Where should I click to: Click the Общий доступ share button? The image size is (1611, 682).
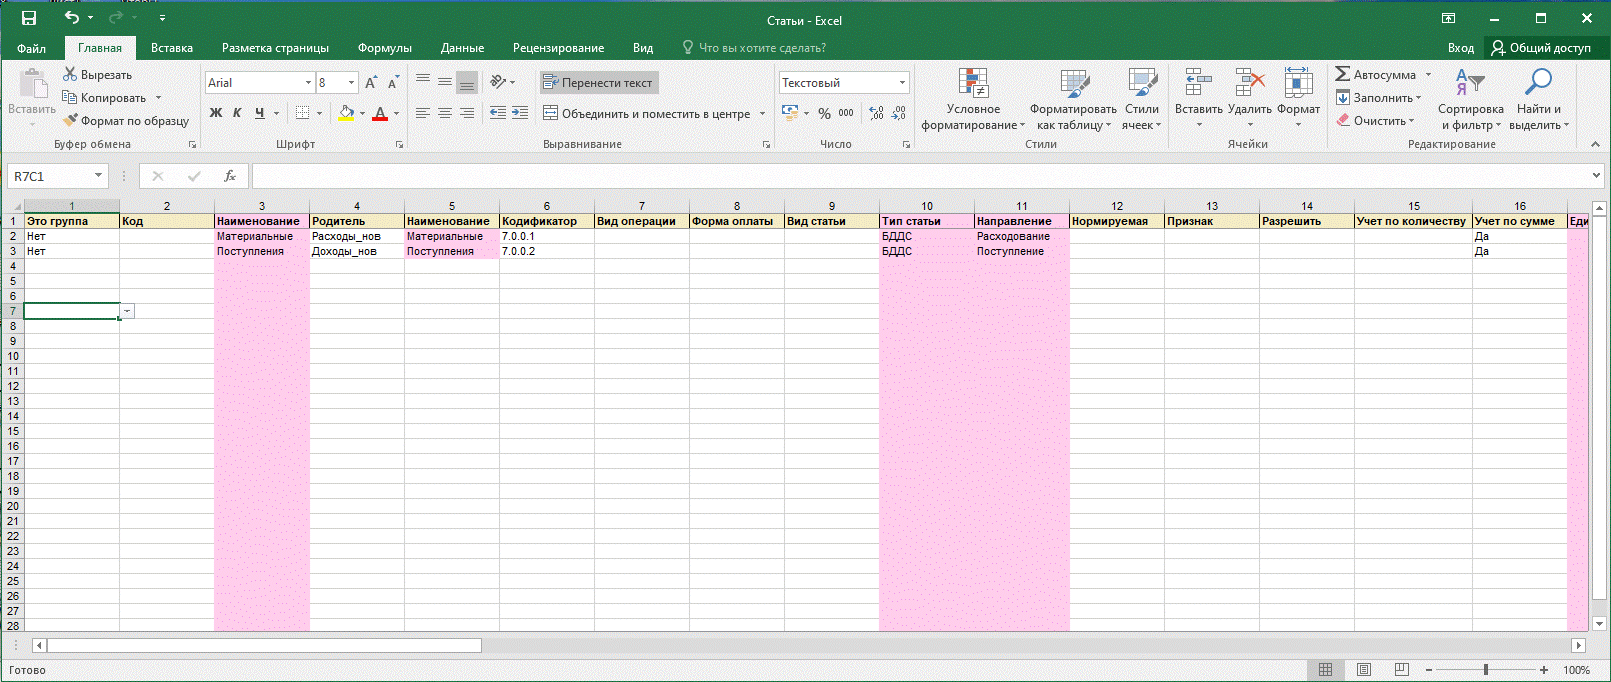(x=1541, y=48)
